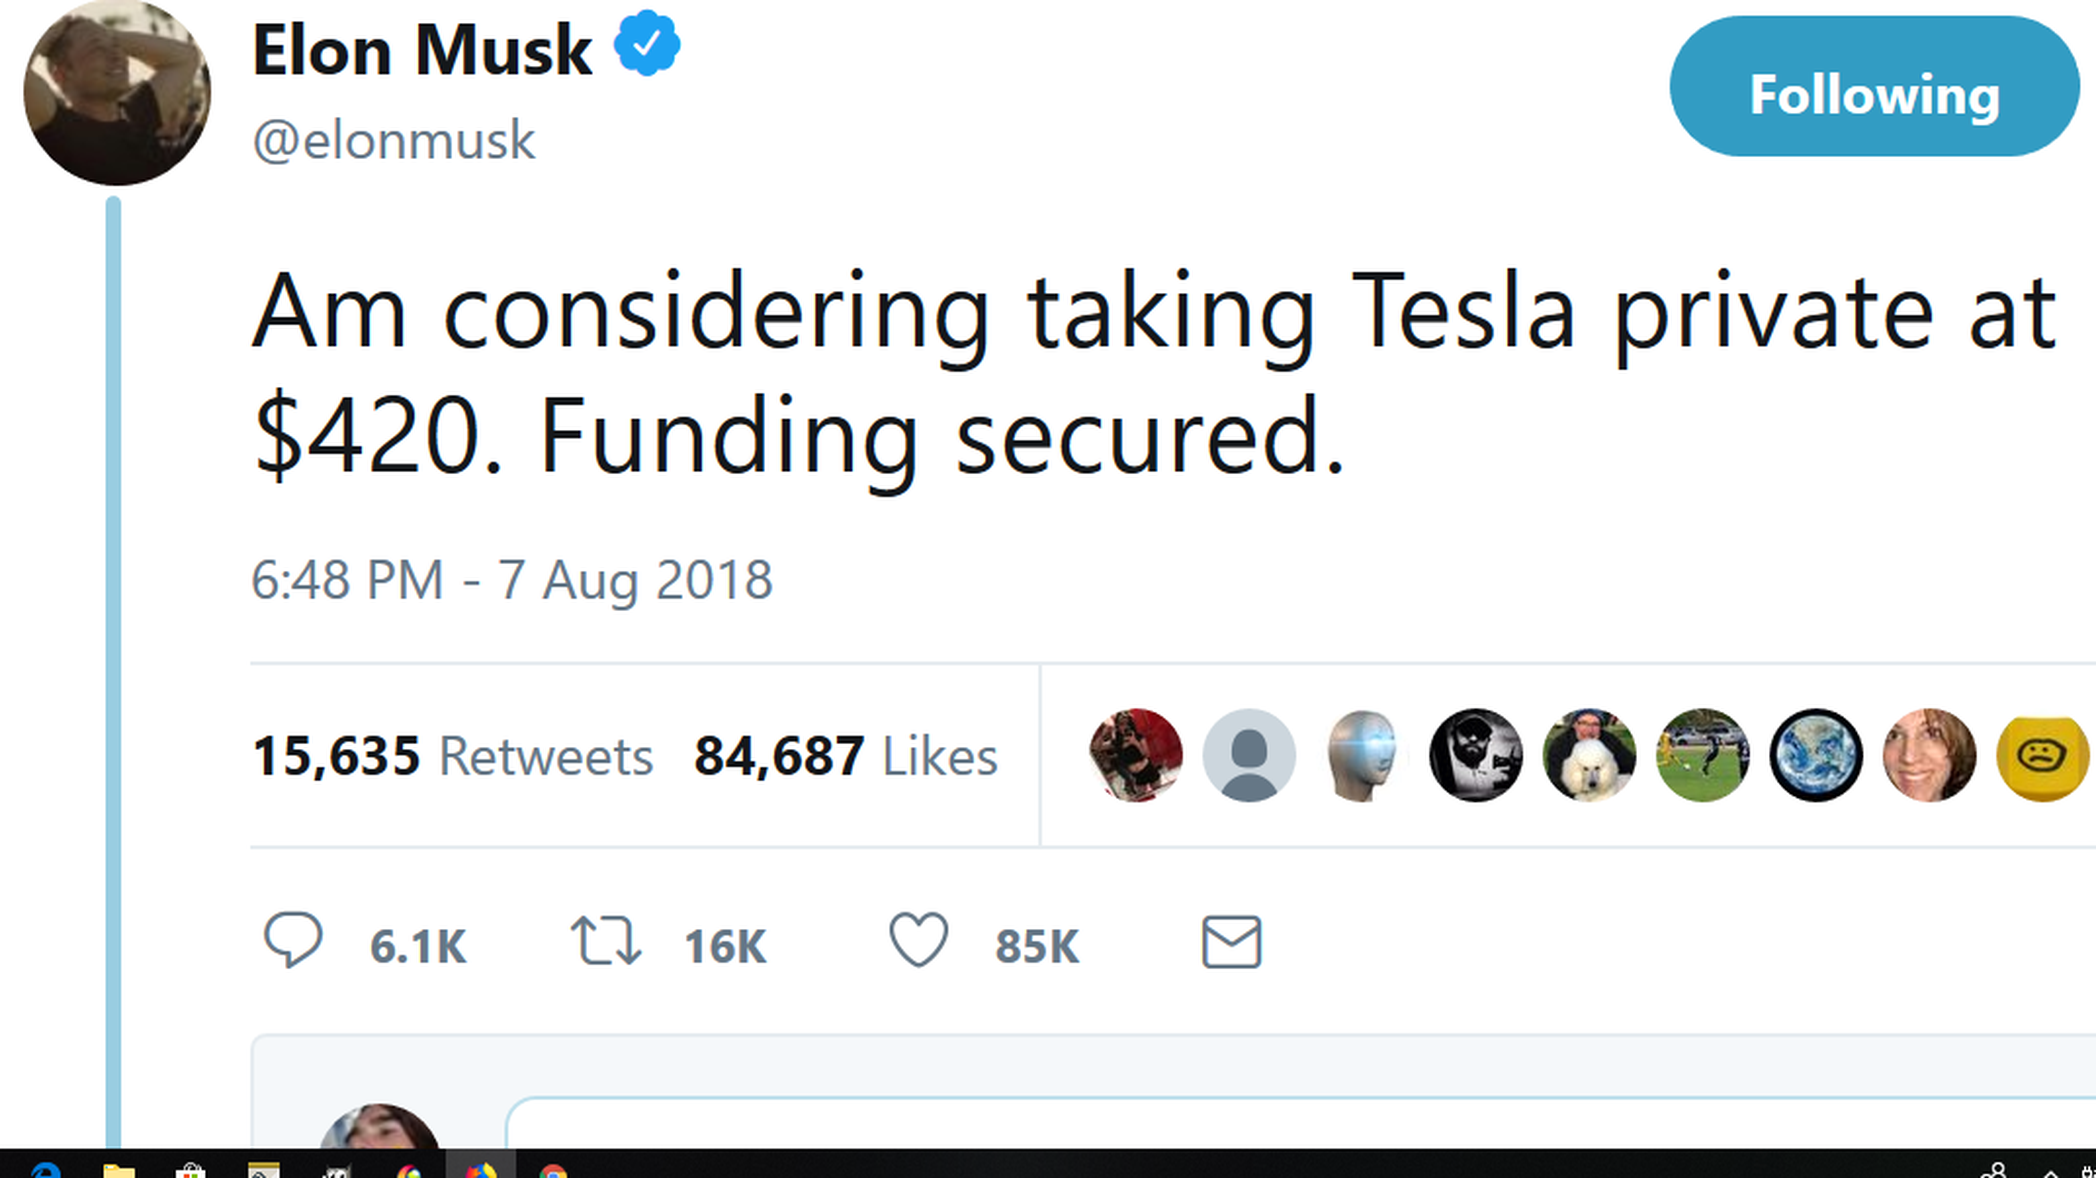The height and width of the screenshot is (1178, 2096).
Task: View the 84,687 Likes list
Action: click(845, 756)
